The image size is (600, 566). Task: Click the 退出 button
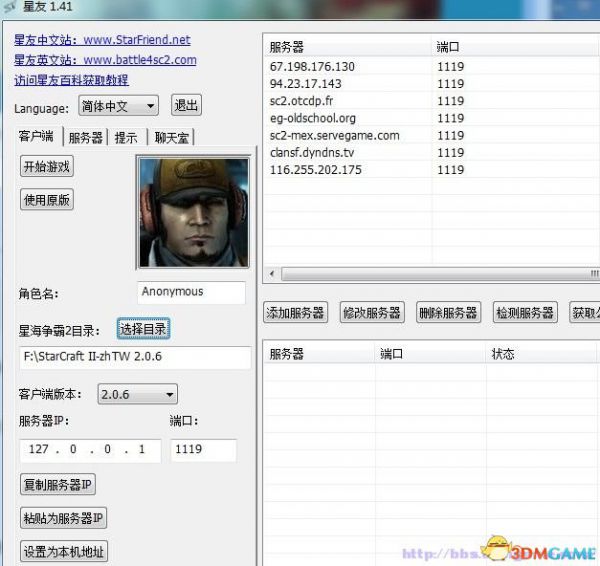[x=186, y=106]
